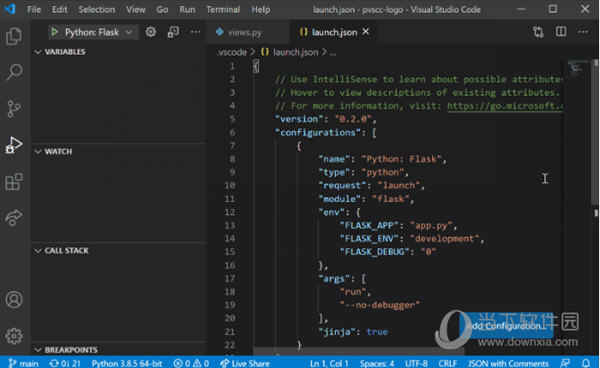The height and width of the screenshot is (368, 600).
Task: Open editor more actions ellipsis
Action: tap(583, 32)
